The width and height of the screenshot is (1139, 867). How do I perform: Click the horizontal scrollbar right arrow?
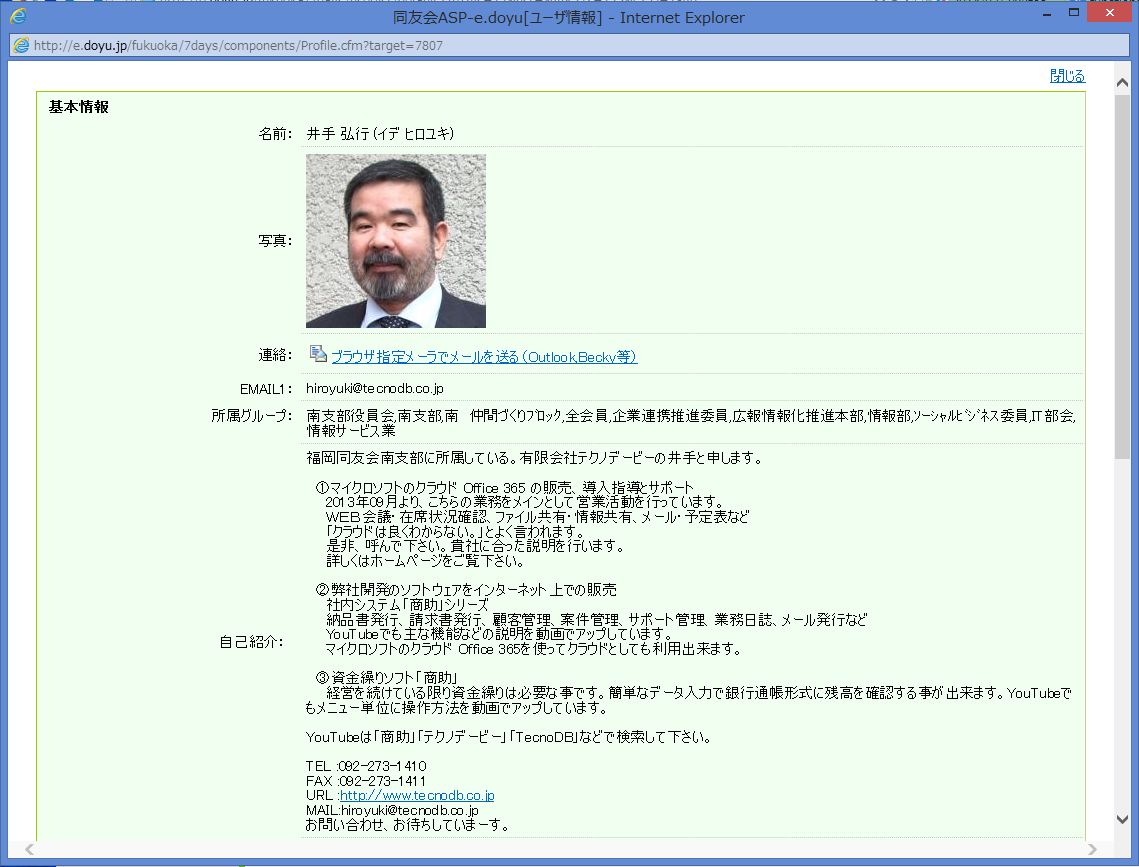[1093, 849]
